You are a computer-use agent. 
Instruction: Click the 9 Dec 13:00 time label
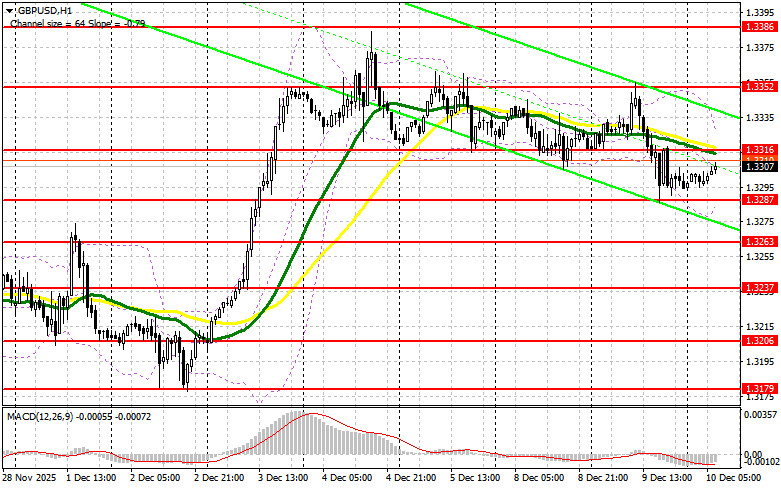(667, 478)
